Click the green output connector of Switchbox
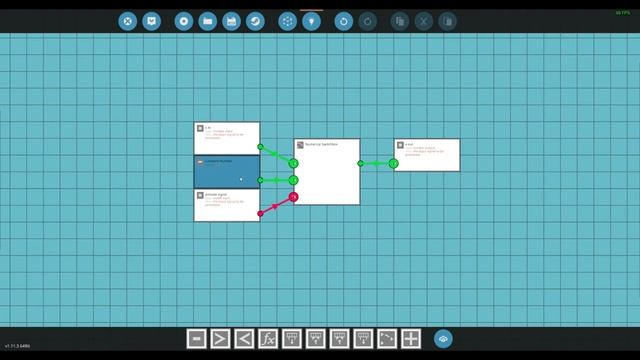 tap(360, 163)
